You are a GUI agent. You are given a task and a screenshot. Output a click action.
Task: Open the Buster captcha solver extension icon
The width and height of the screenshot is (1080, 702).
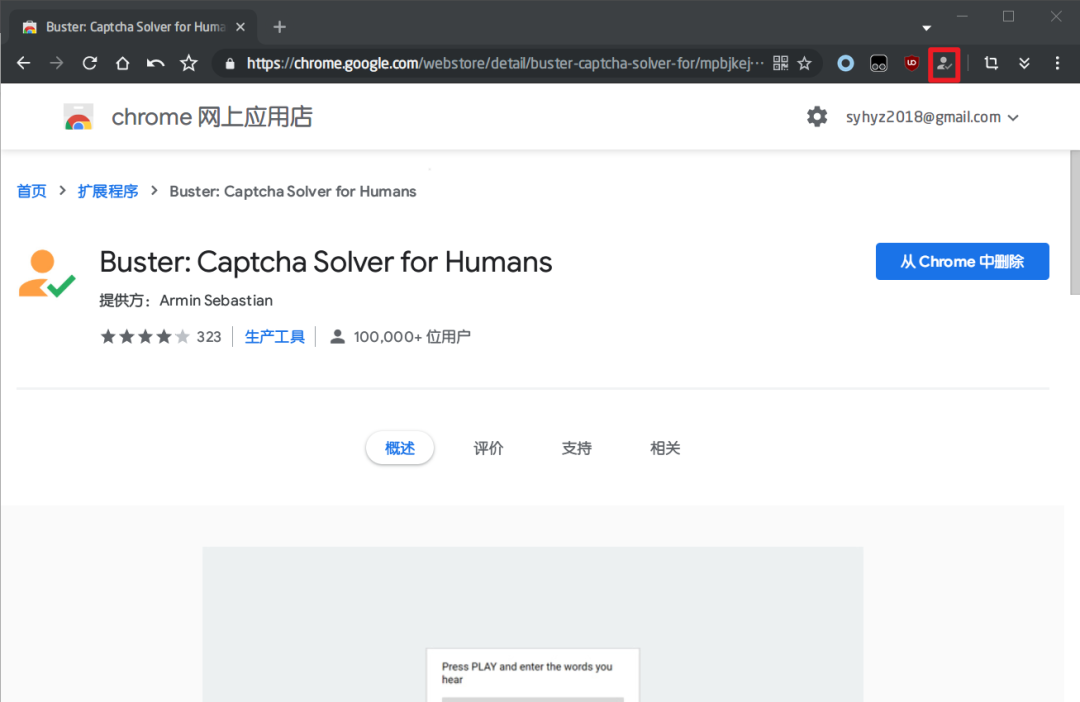coord(944,64)
